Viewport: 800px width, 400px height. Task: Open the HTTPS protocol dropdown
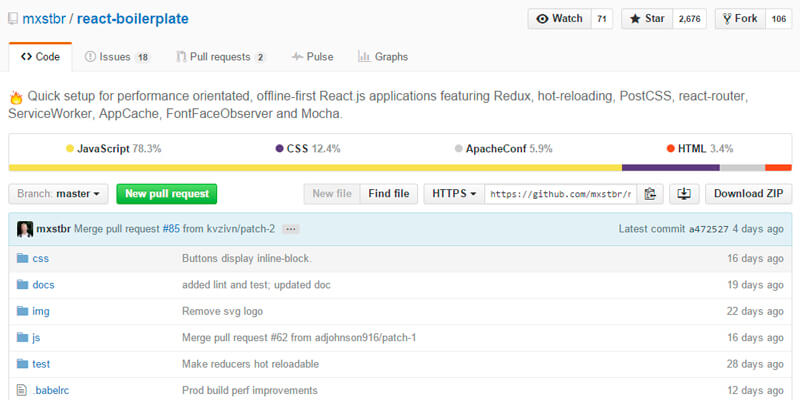pyautogui.click(x=453, y=194)
